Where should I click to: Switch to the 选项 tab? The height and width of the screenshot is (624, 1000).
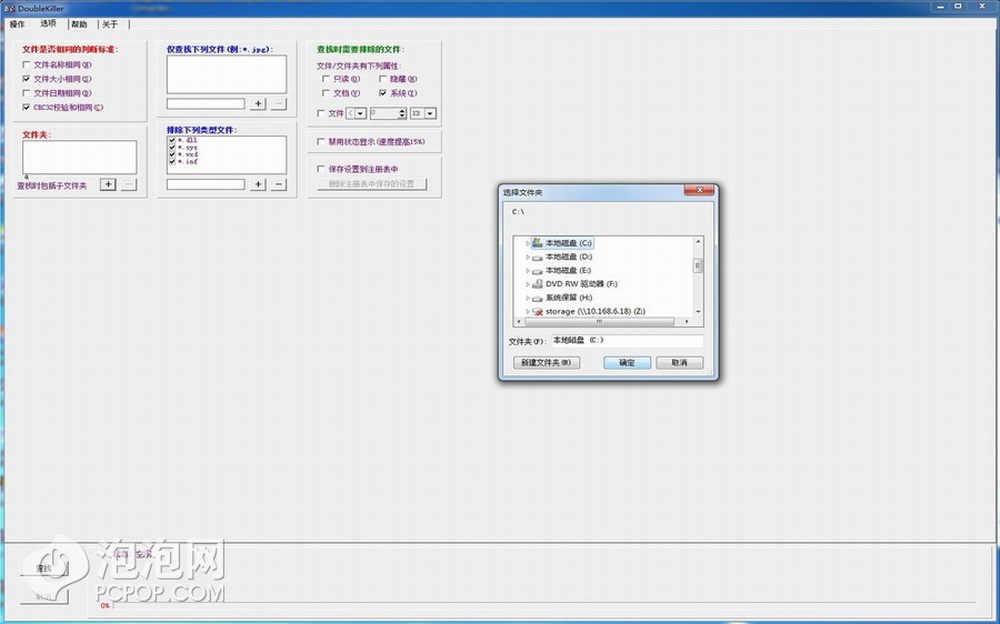pos(48,24)
